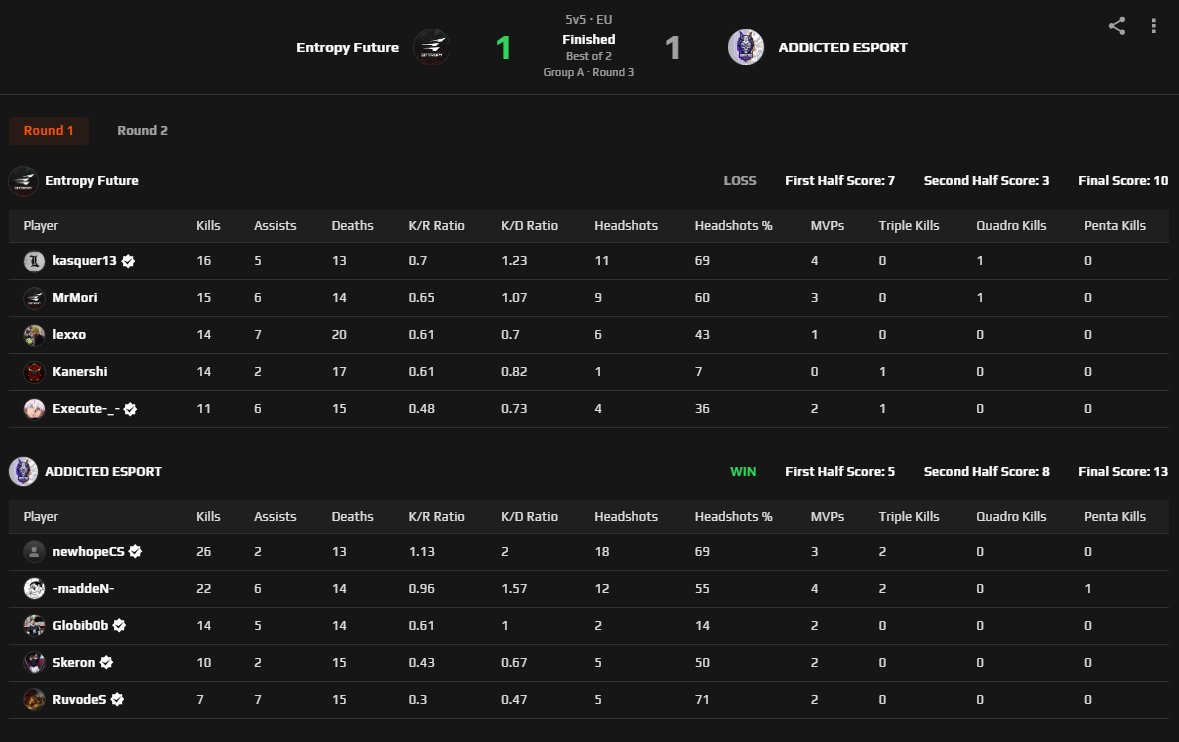The height and width of the screenshot is (742, 1179).
Task: Switch to the Round 2 tab
Action: pos(142,130)
